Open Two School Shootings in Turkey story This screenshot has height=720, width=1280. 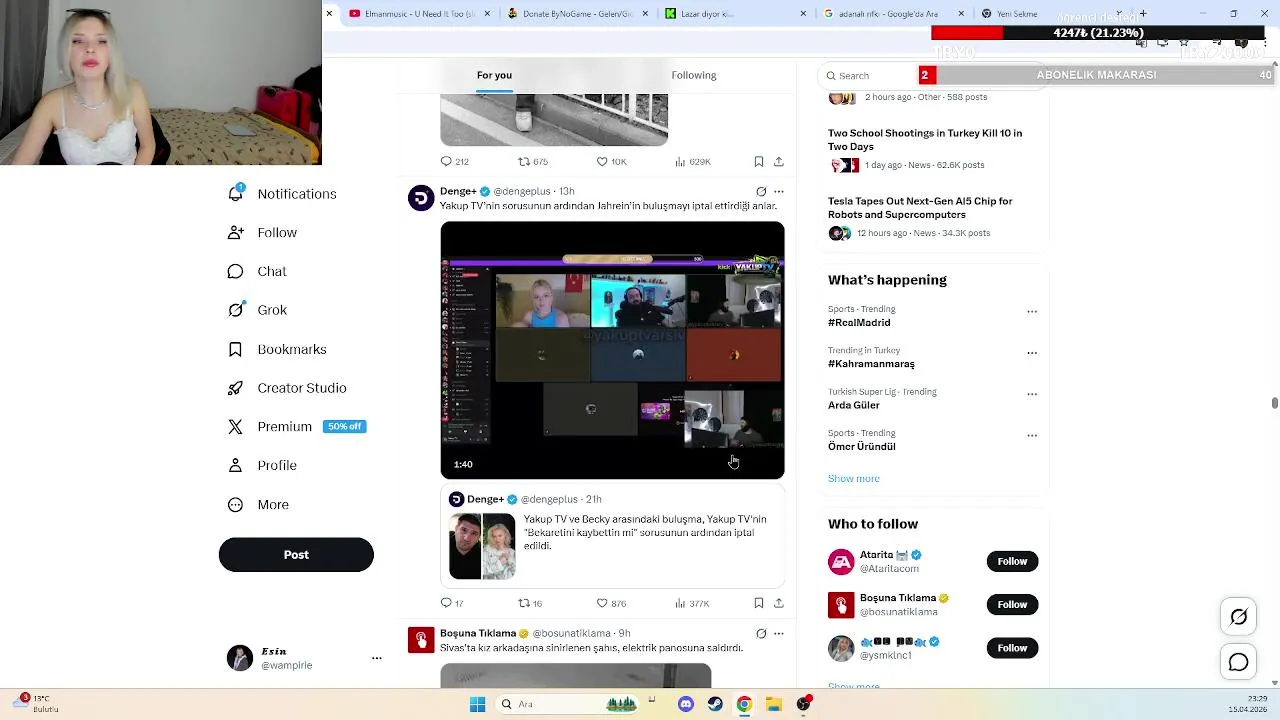point(925,139)
